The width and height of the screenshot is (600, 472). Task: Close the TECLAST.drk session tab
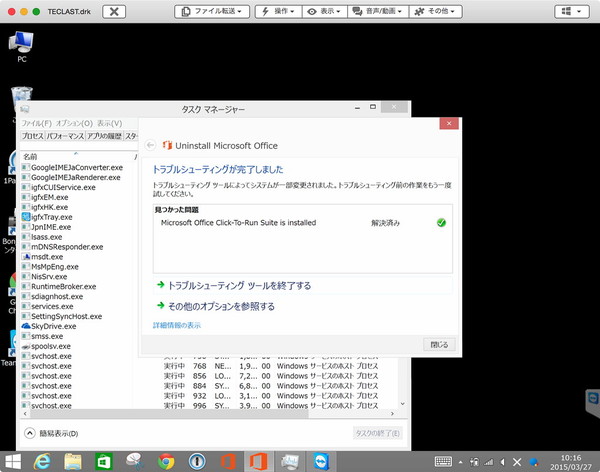click(114, 11)
